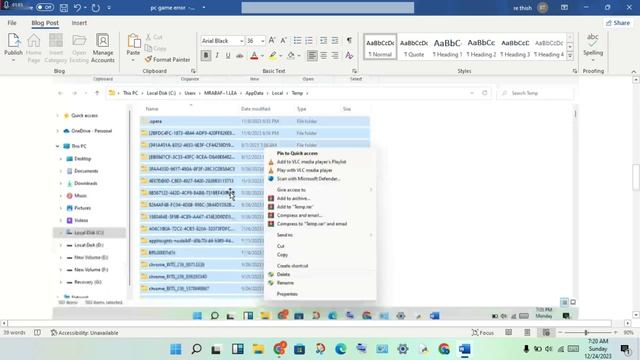Click the Word icon in the Windows taskbar

pyautogui.click(x=464, y=349)
